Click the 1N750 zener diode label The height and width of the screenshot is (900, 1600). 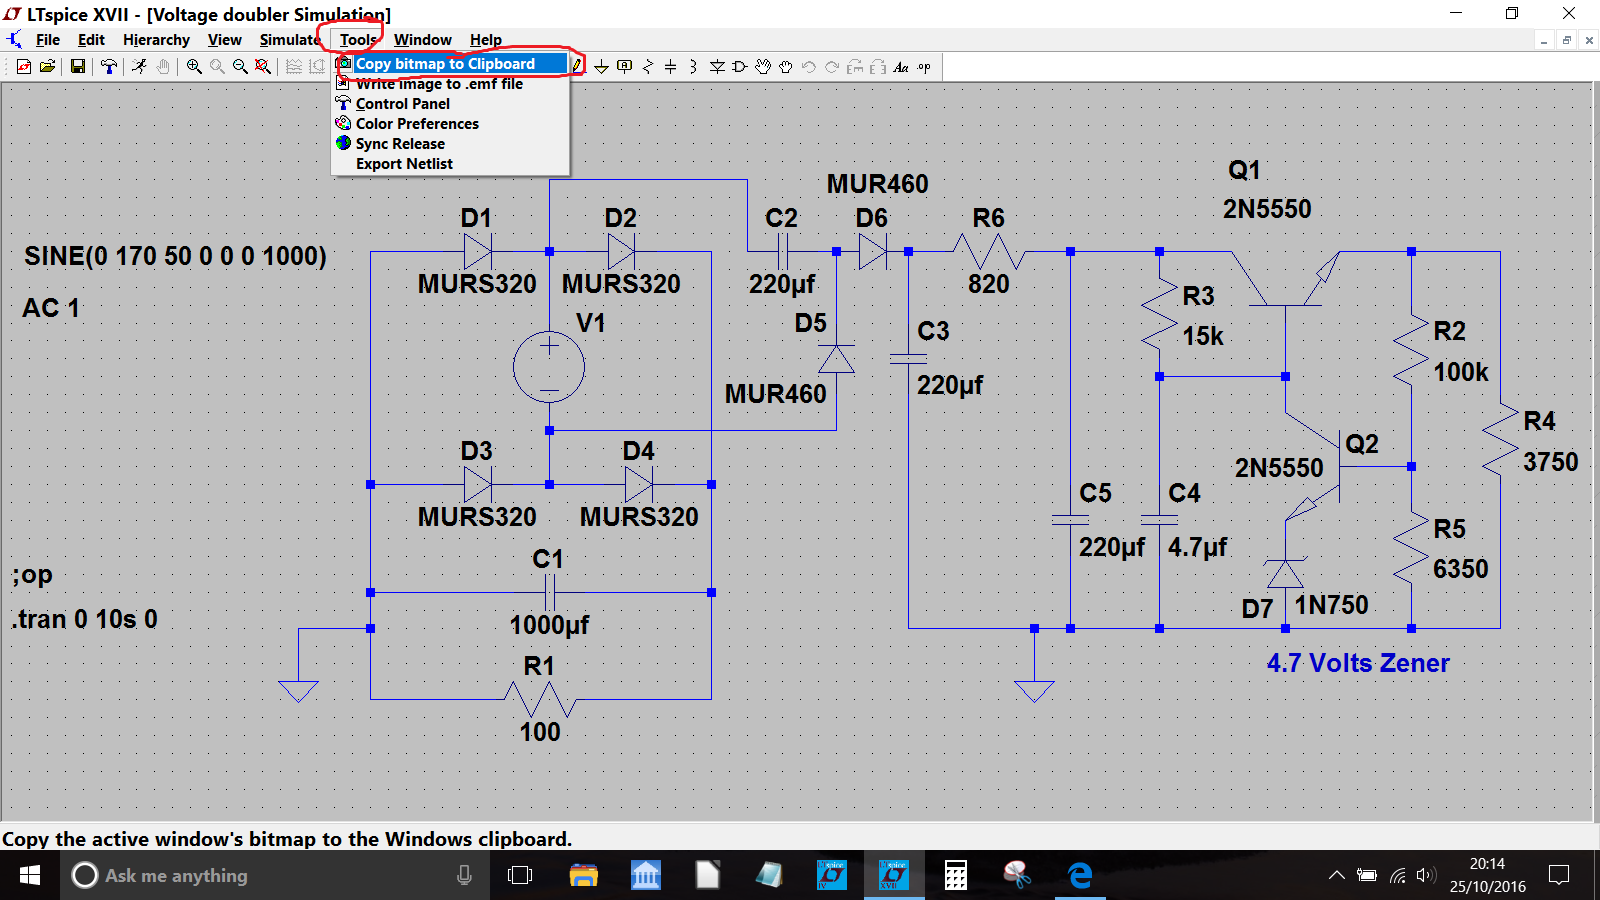click(1331, 605)
